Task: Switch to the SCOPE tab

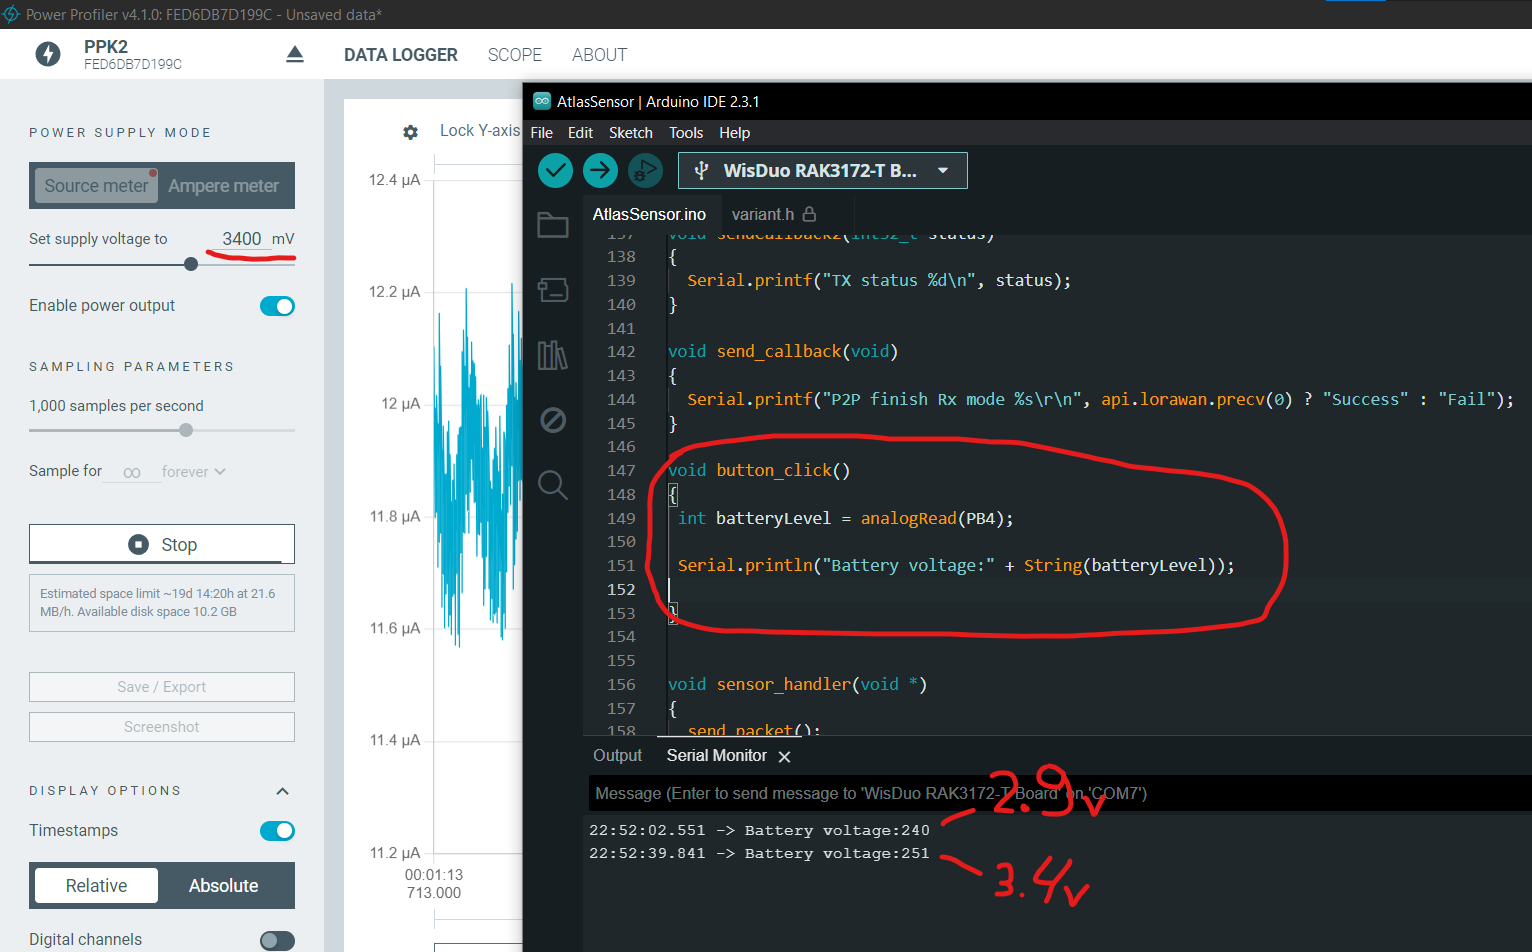Action: (x=514, y=55)
